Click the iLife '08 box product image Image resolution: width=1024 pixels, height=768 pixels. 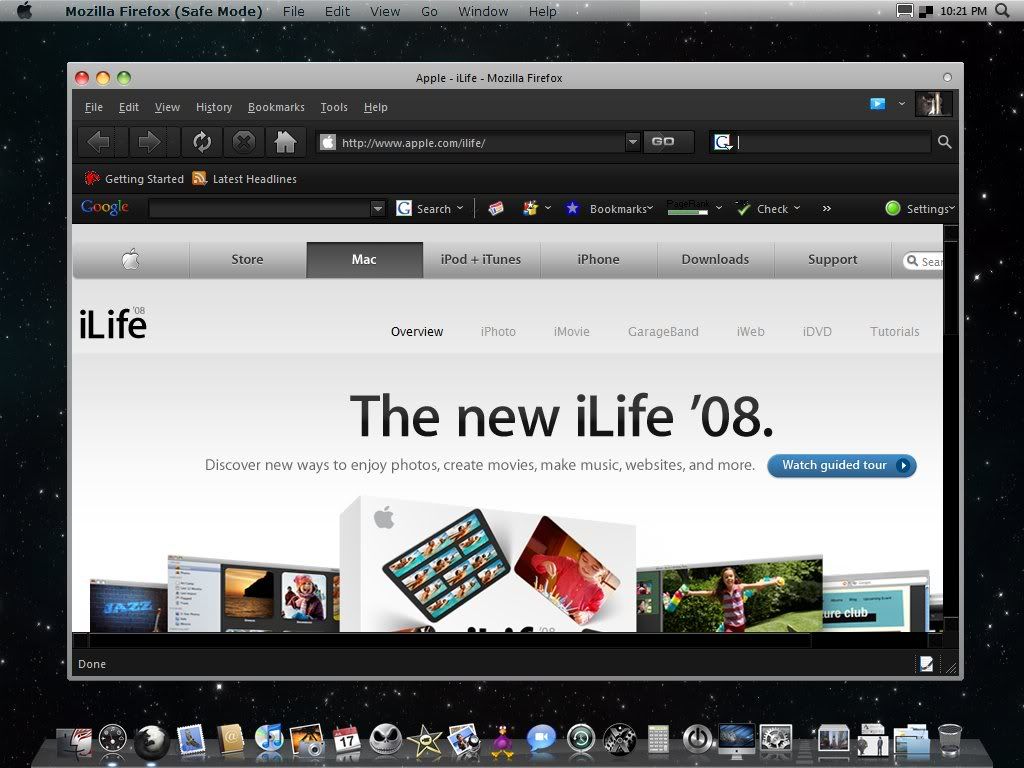click(487, 565)
